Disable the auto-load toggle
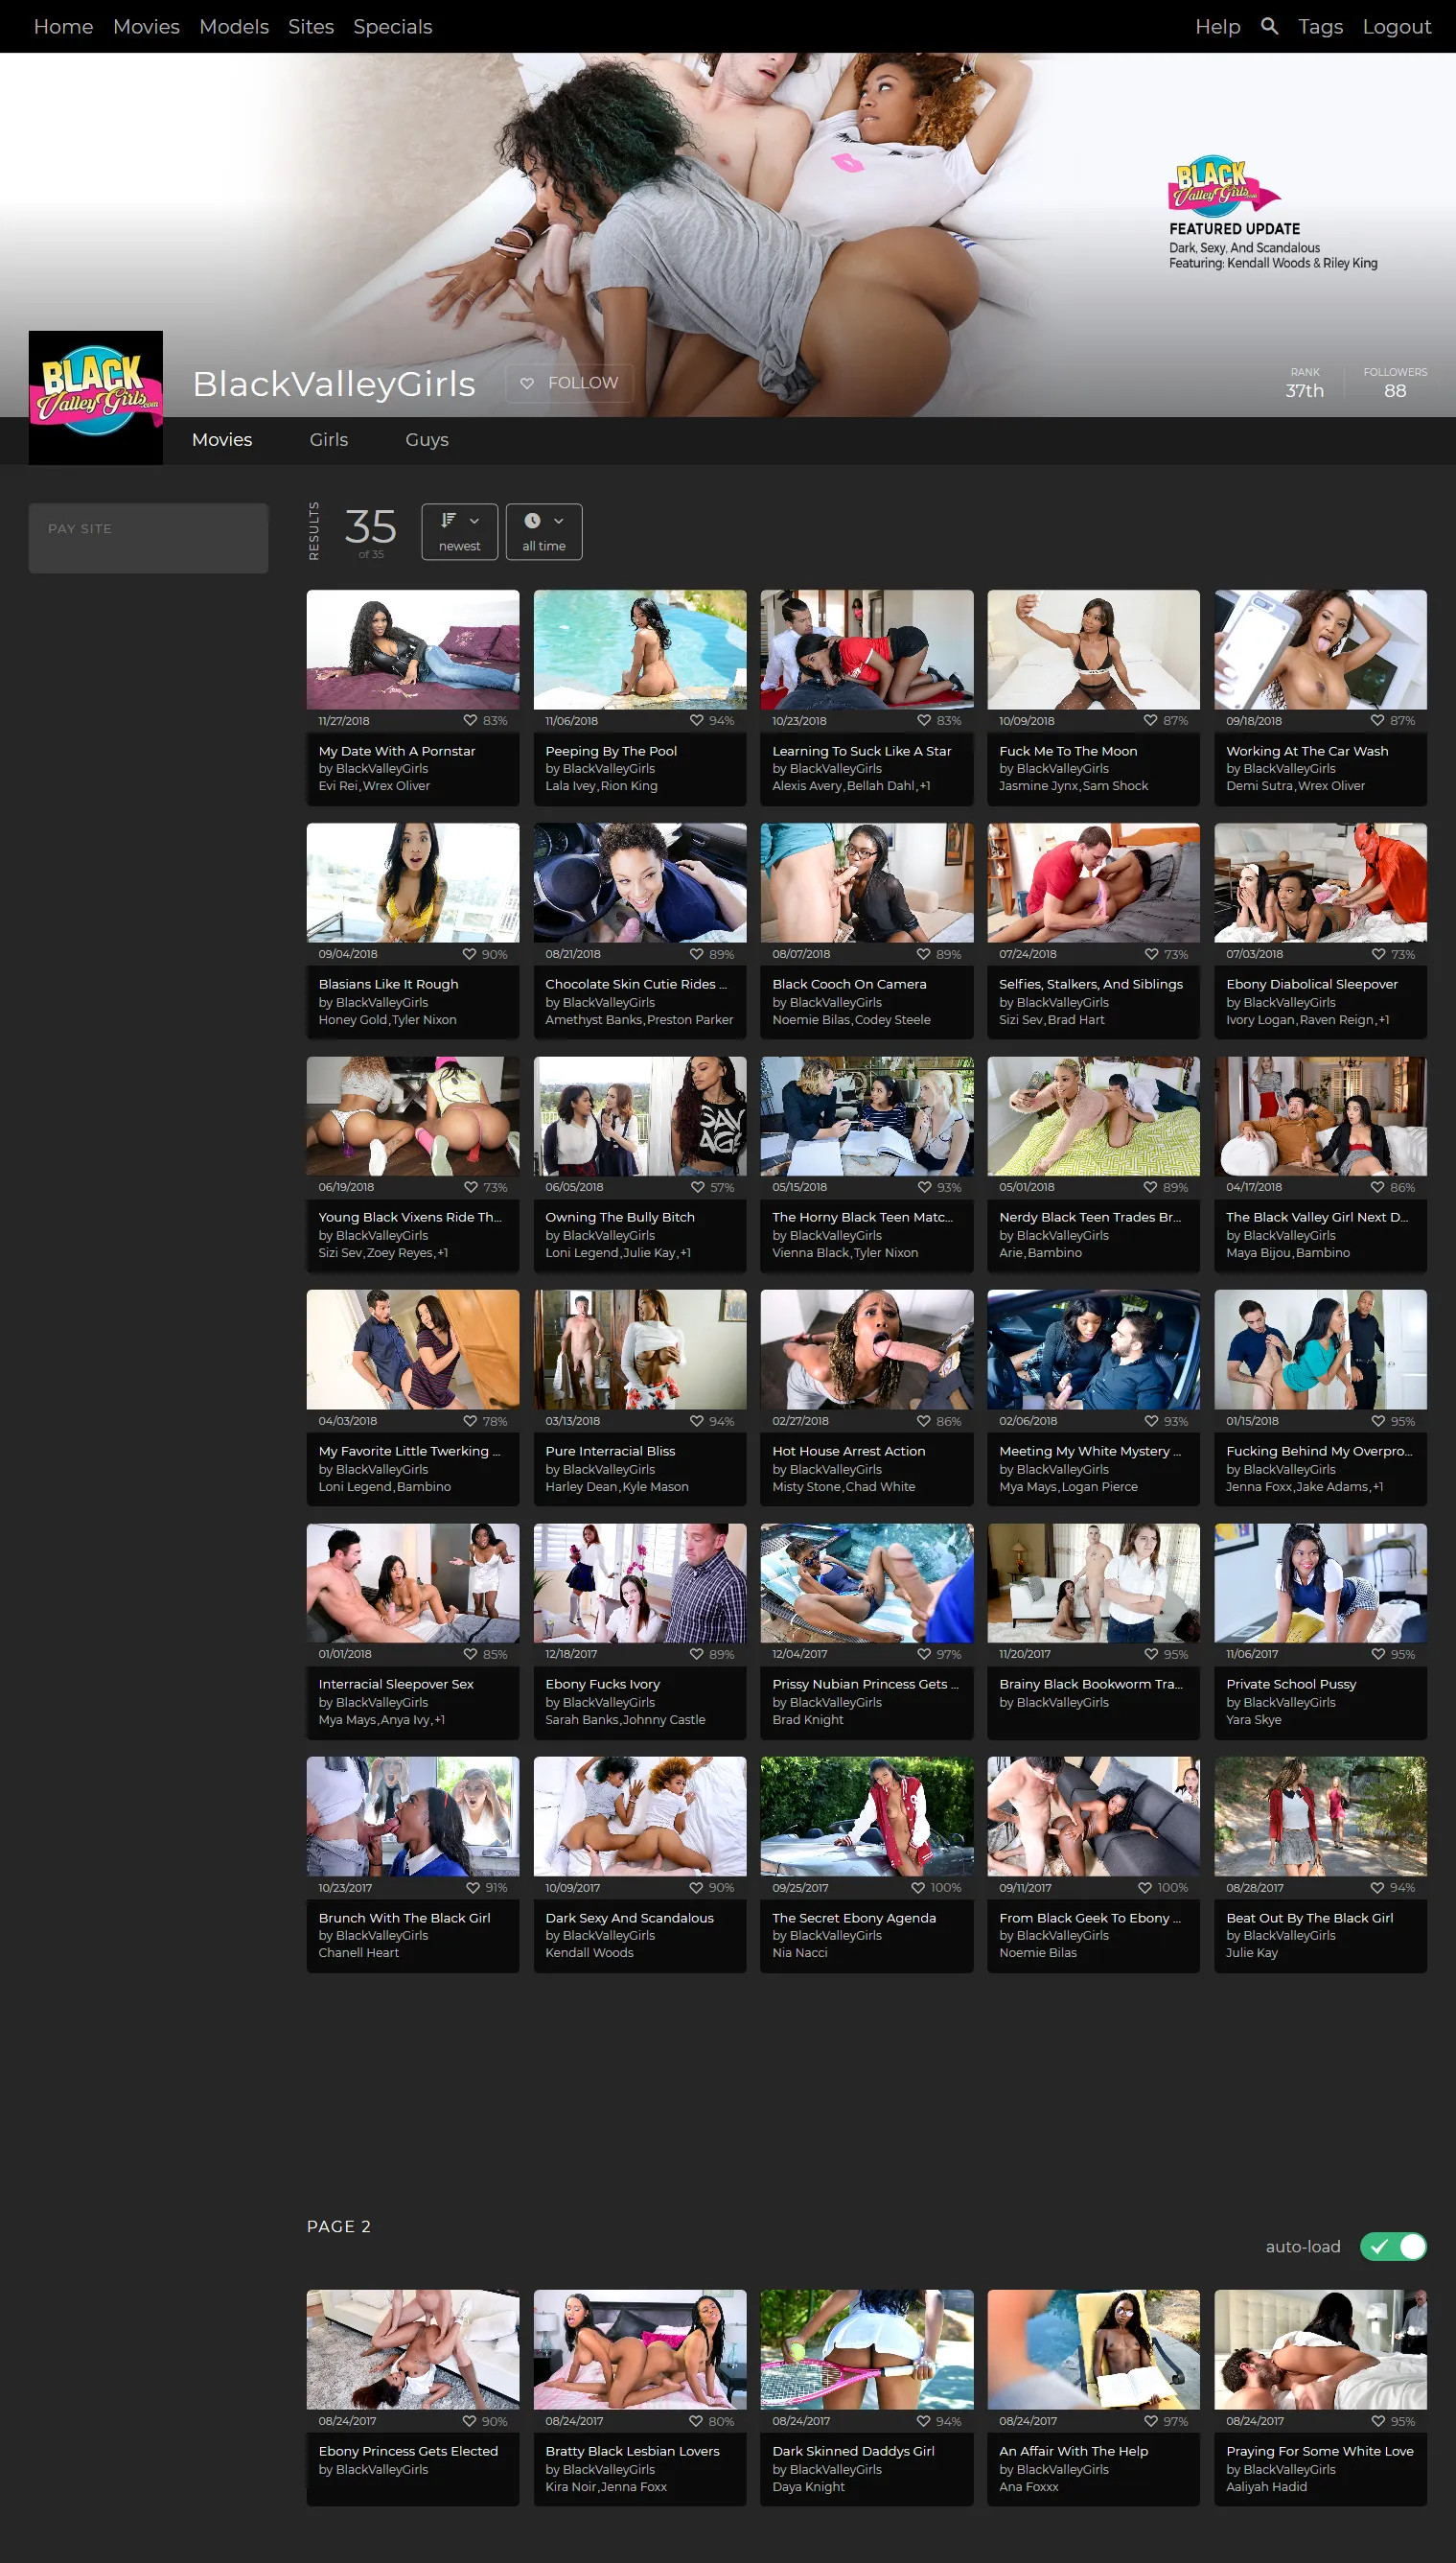The image size is (1456, 2563). pyautogui.click(x=1392, y=2246)
